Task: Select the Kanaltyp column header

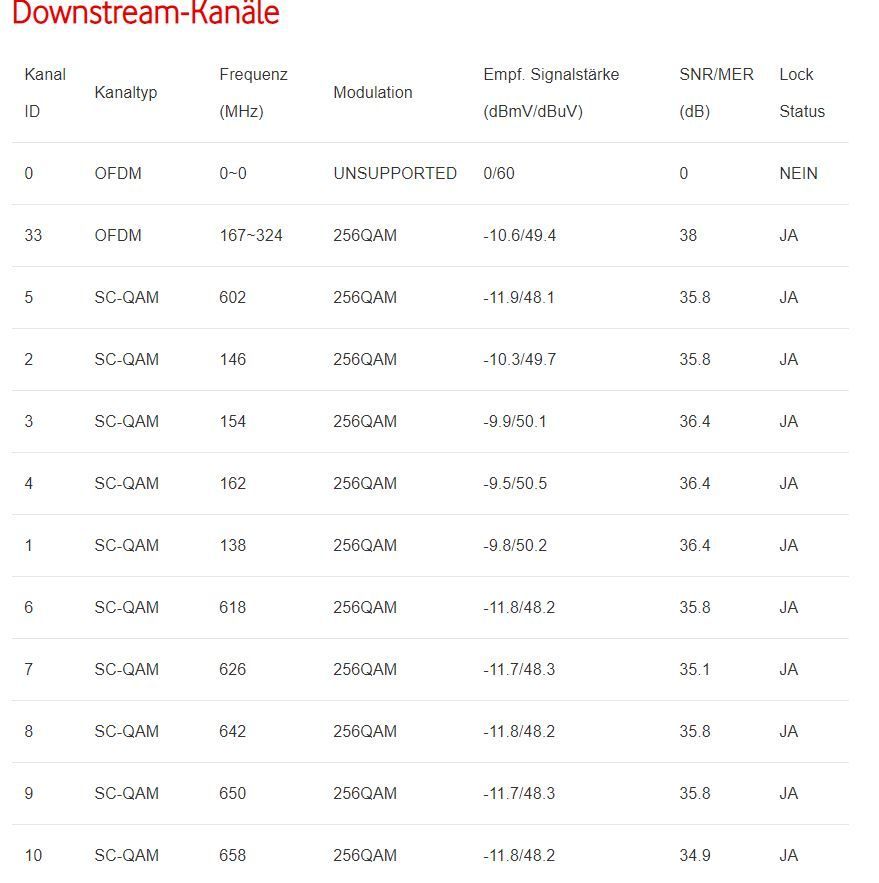Action: click(126, 92)
